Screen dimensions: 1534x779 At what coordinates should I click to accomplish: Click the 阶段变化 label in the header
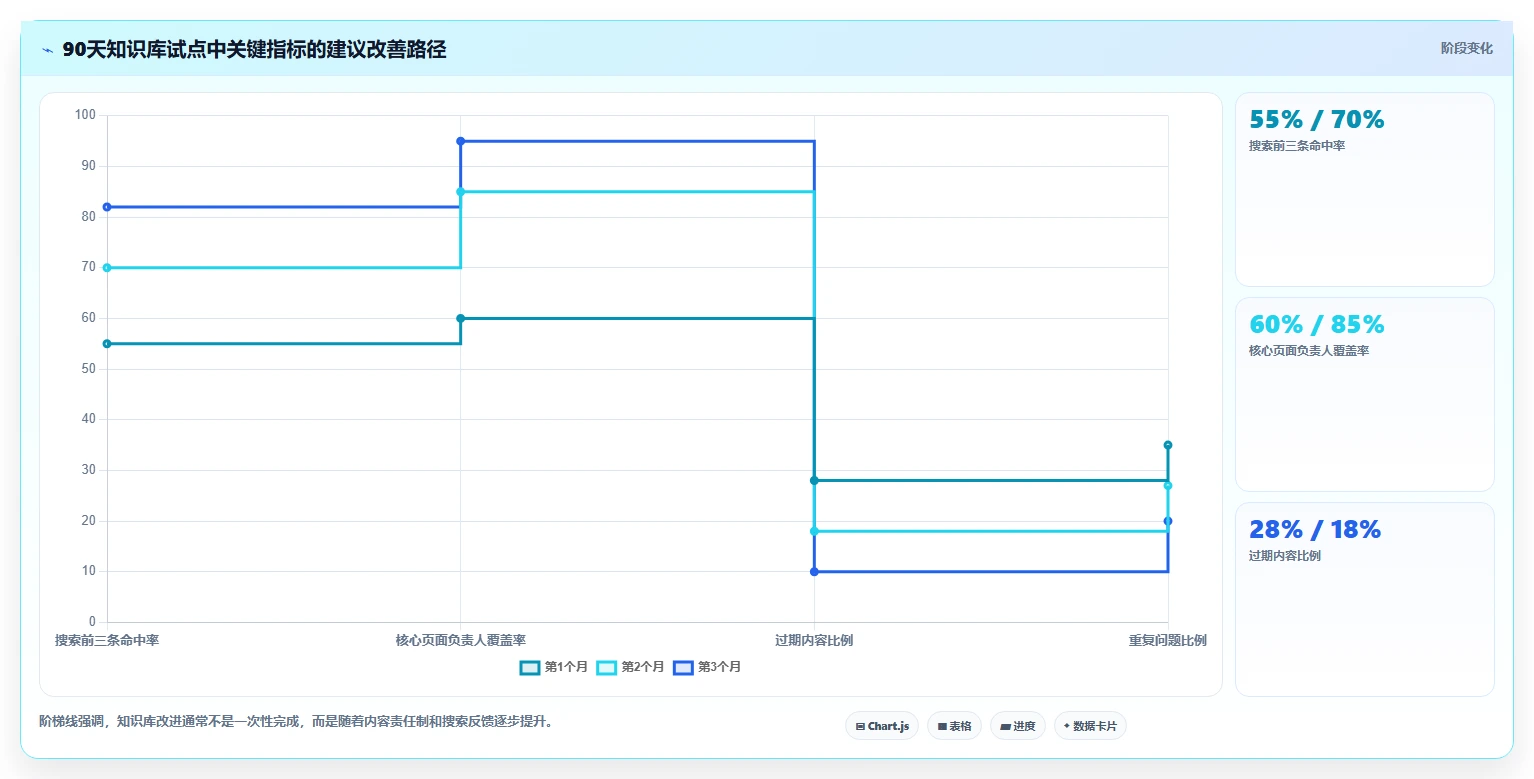tap(1467, 49)
